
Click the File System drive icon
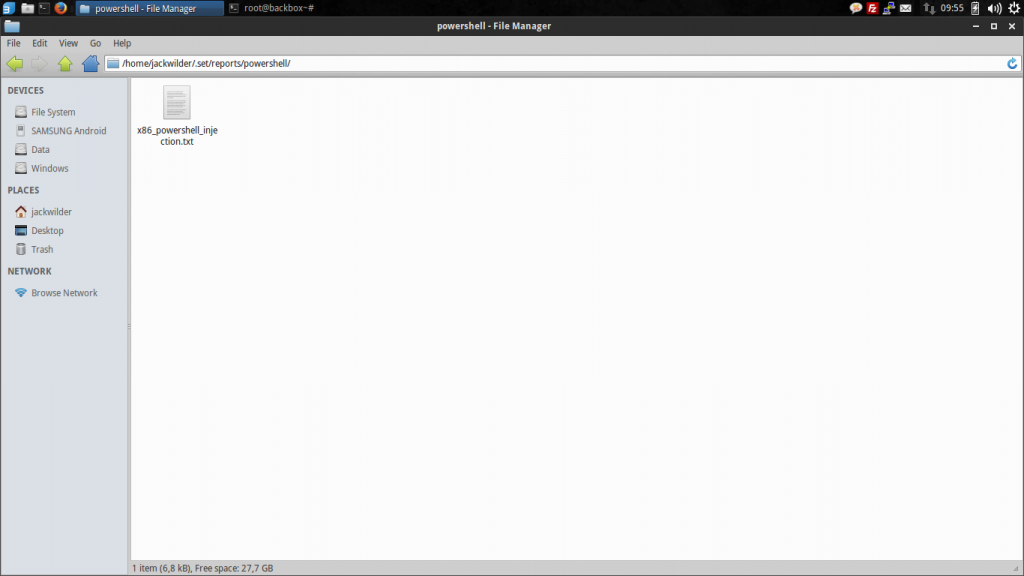[x=21, y=112]
